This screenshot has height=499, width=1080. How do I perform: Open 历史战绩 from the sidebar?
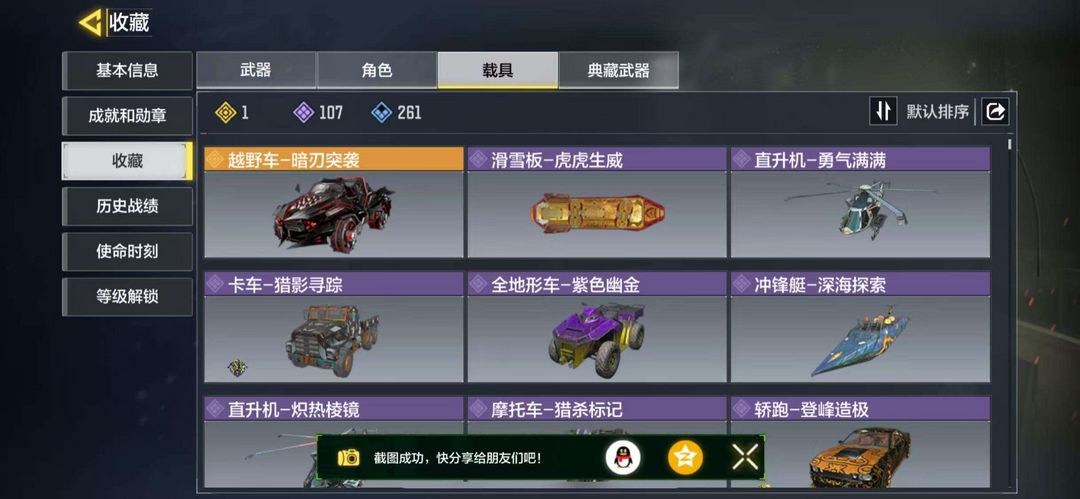[x=127, y=206]
